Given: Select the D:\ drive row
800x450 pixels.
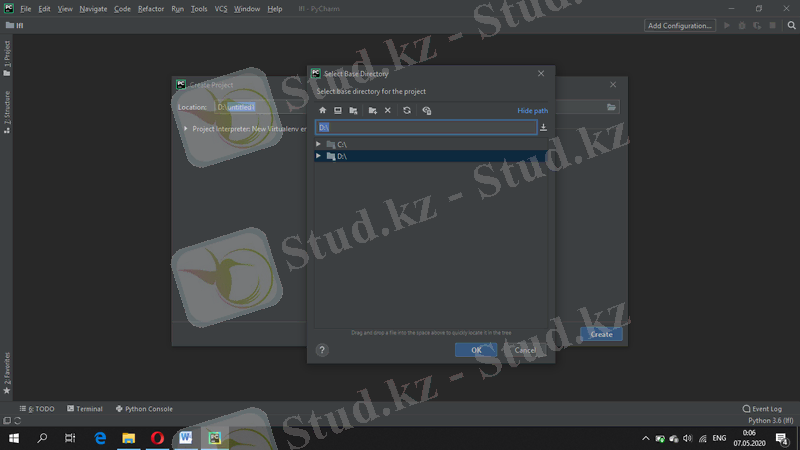Looking at the screenshot, I should pos(431,156).
